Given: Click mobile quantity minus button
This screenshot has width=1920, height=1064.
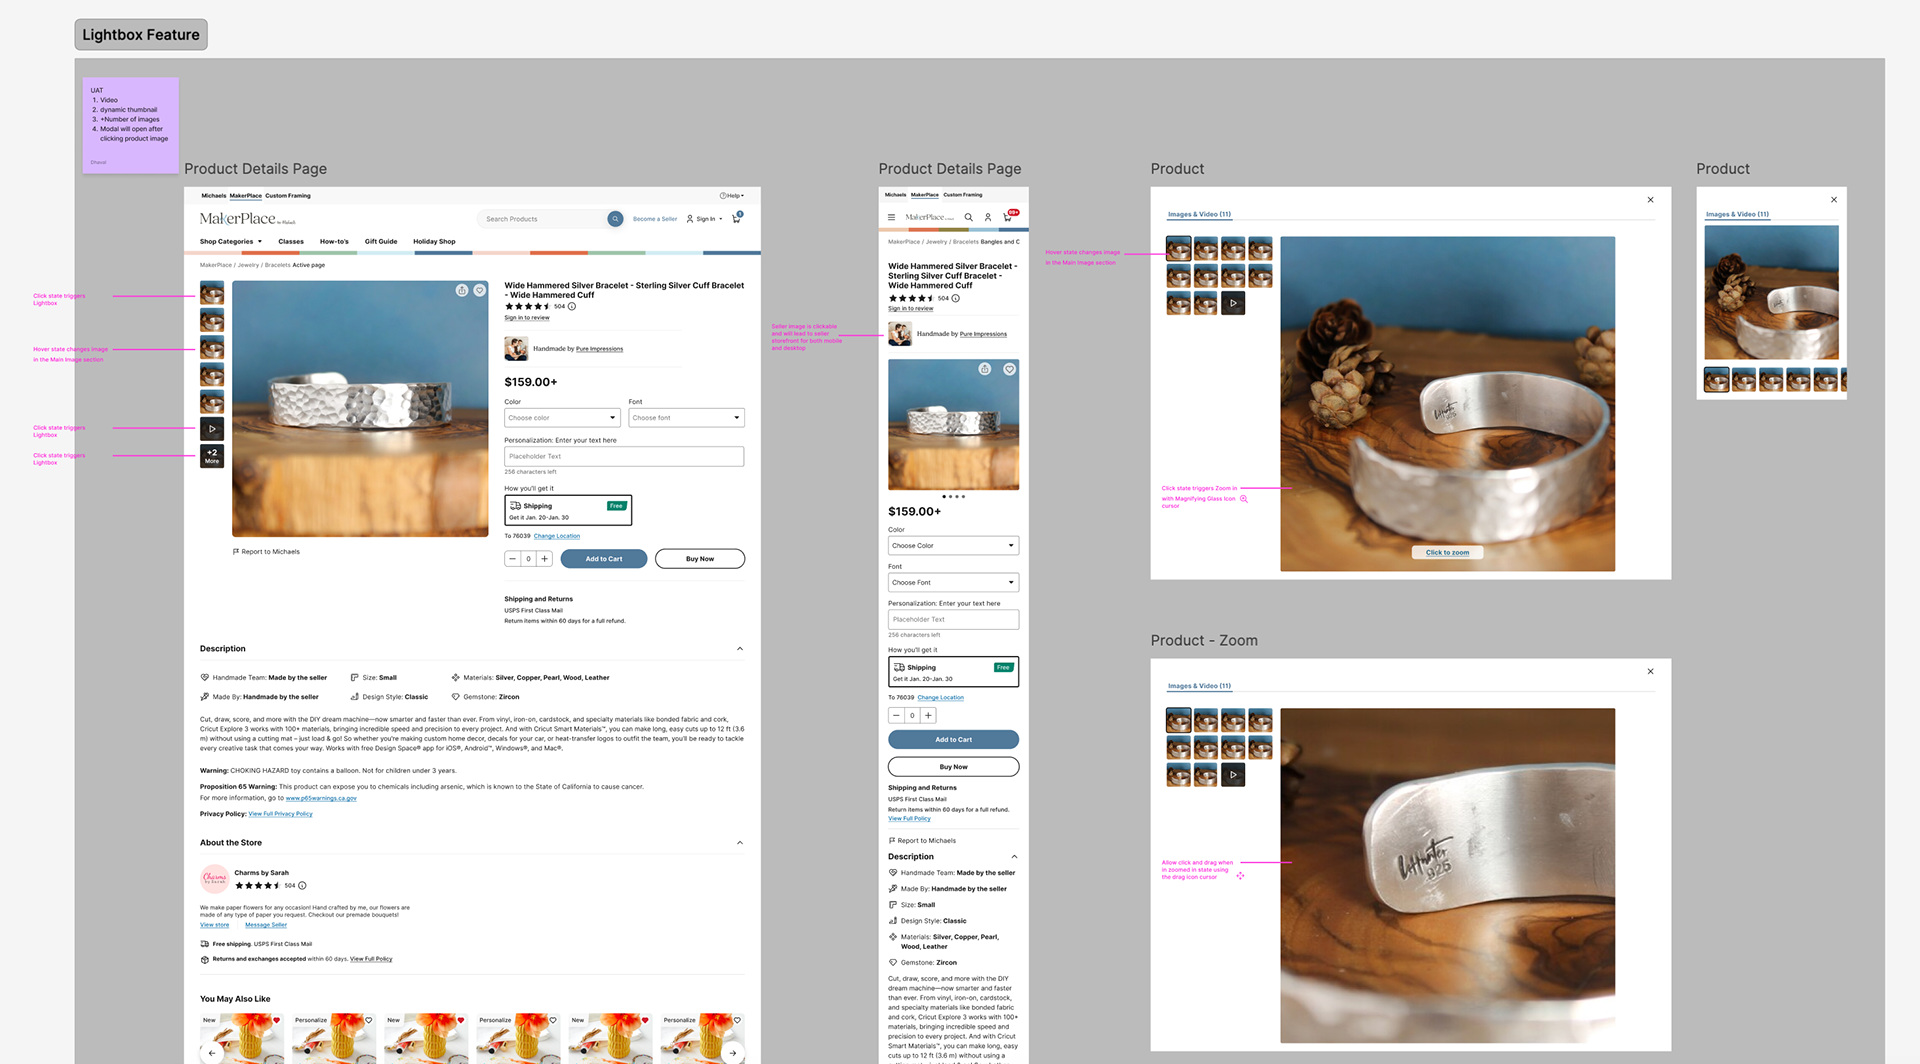Looking at the screenshot, I should [x=896, y=715].
